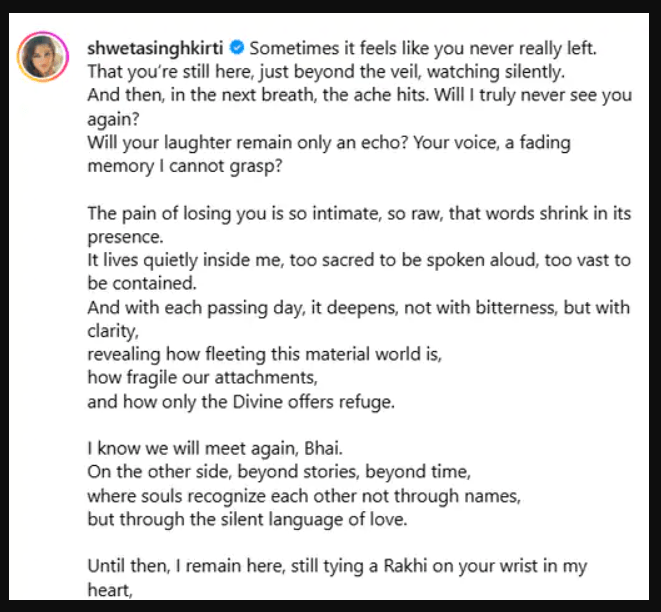Click the line "I know we will meet again, Bhai."
661x612 pixels.
[219, 450]
